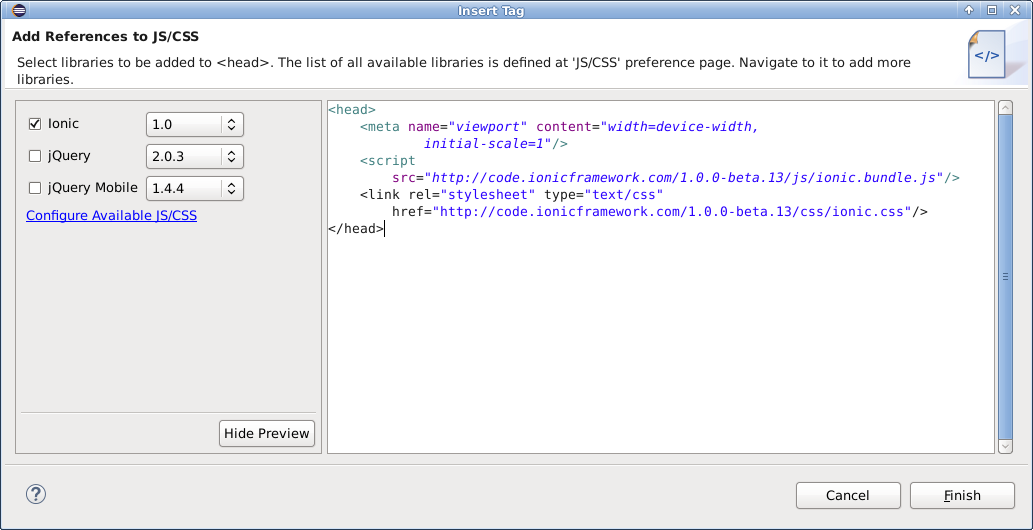Click the link rel="stylesheet" line
Image resolution: width=1033 pixels, height=530 pixels.
click(x=511, y=194)
